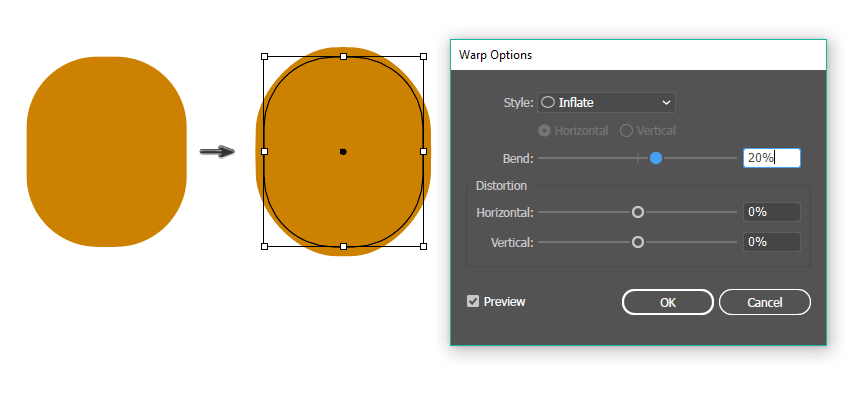
Task: Select the Vertical radio button
Action: [626, 131]
